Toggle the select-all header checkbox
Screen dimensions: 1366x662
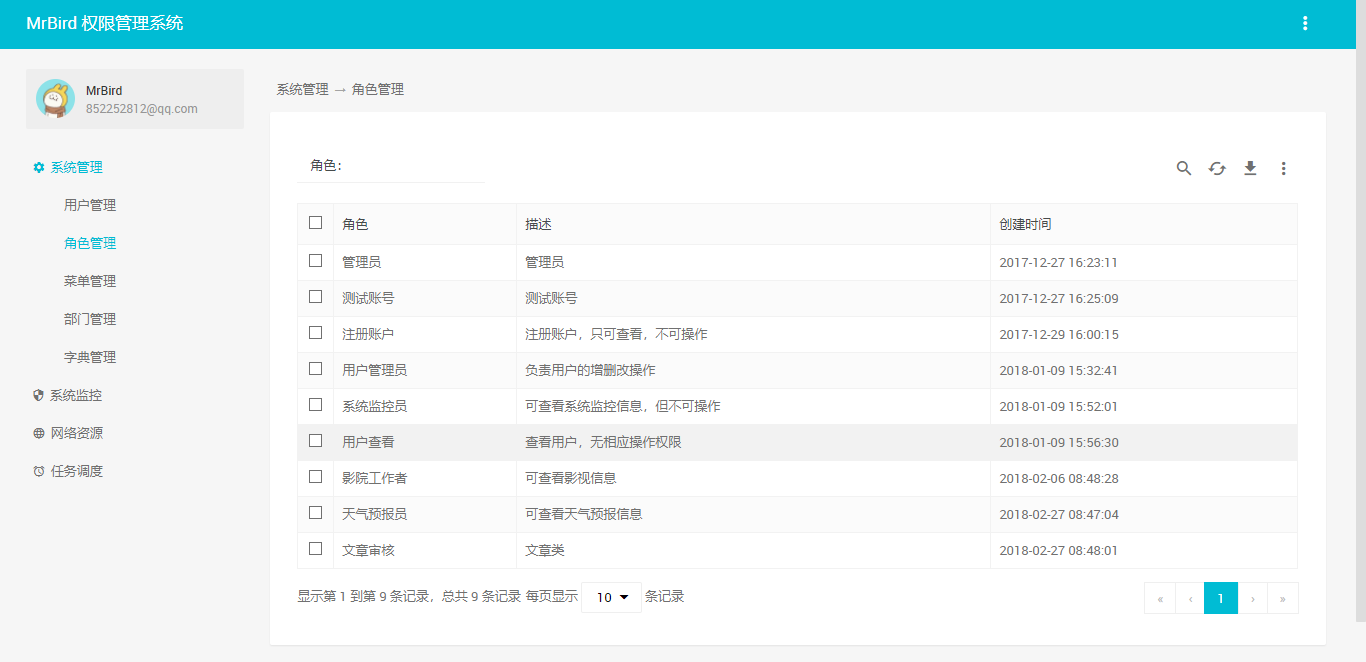pyautogui.click(x=316, y=223)
